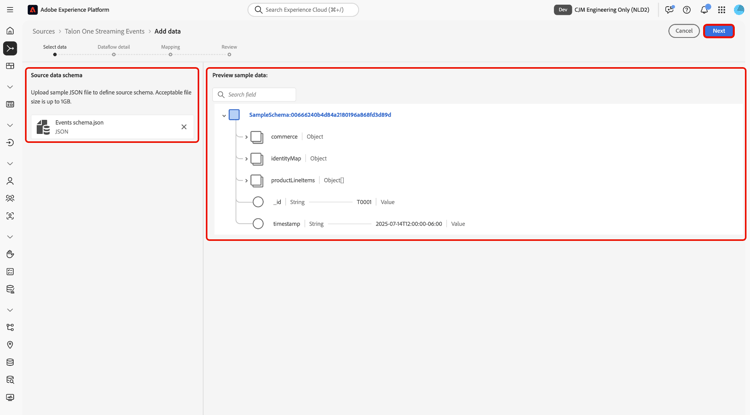750x415 pixels.
Task: Click the Adobe Experience Platform logo
Action: coord(33,10)
